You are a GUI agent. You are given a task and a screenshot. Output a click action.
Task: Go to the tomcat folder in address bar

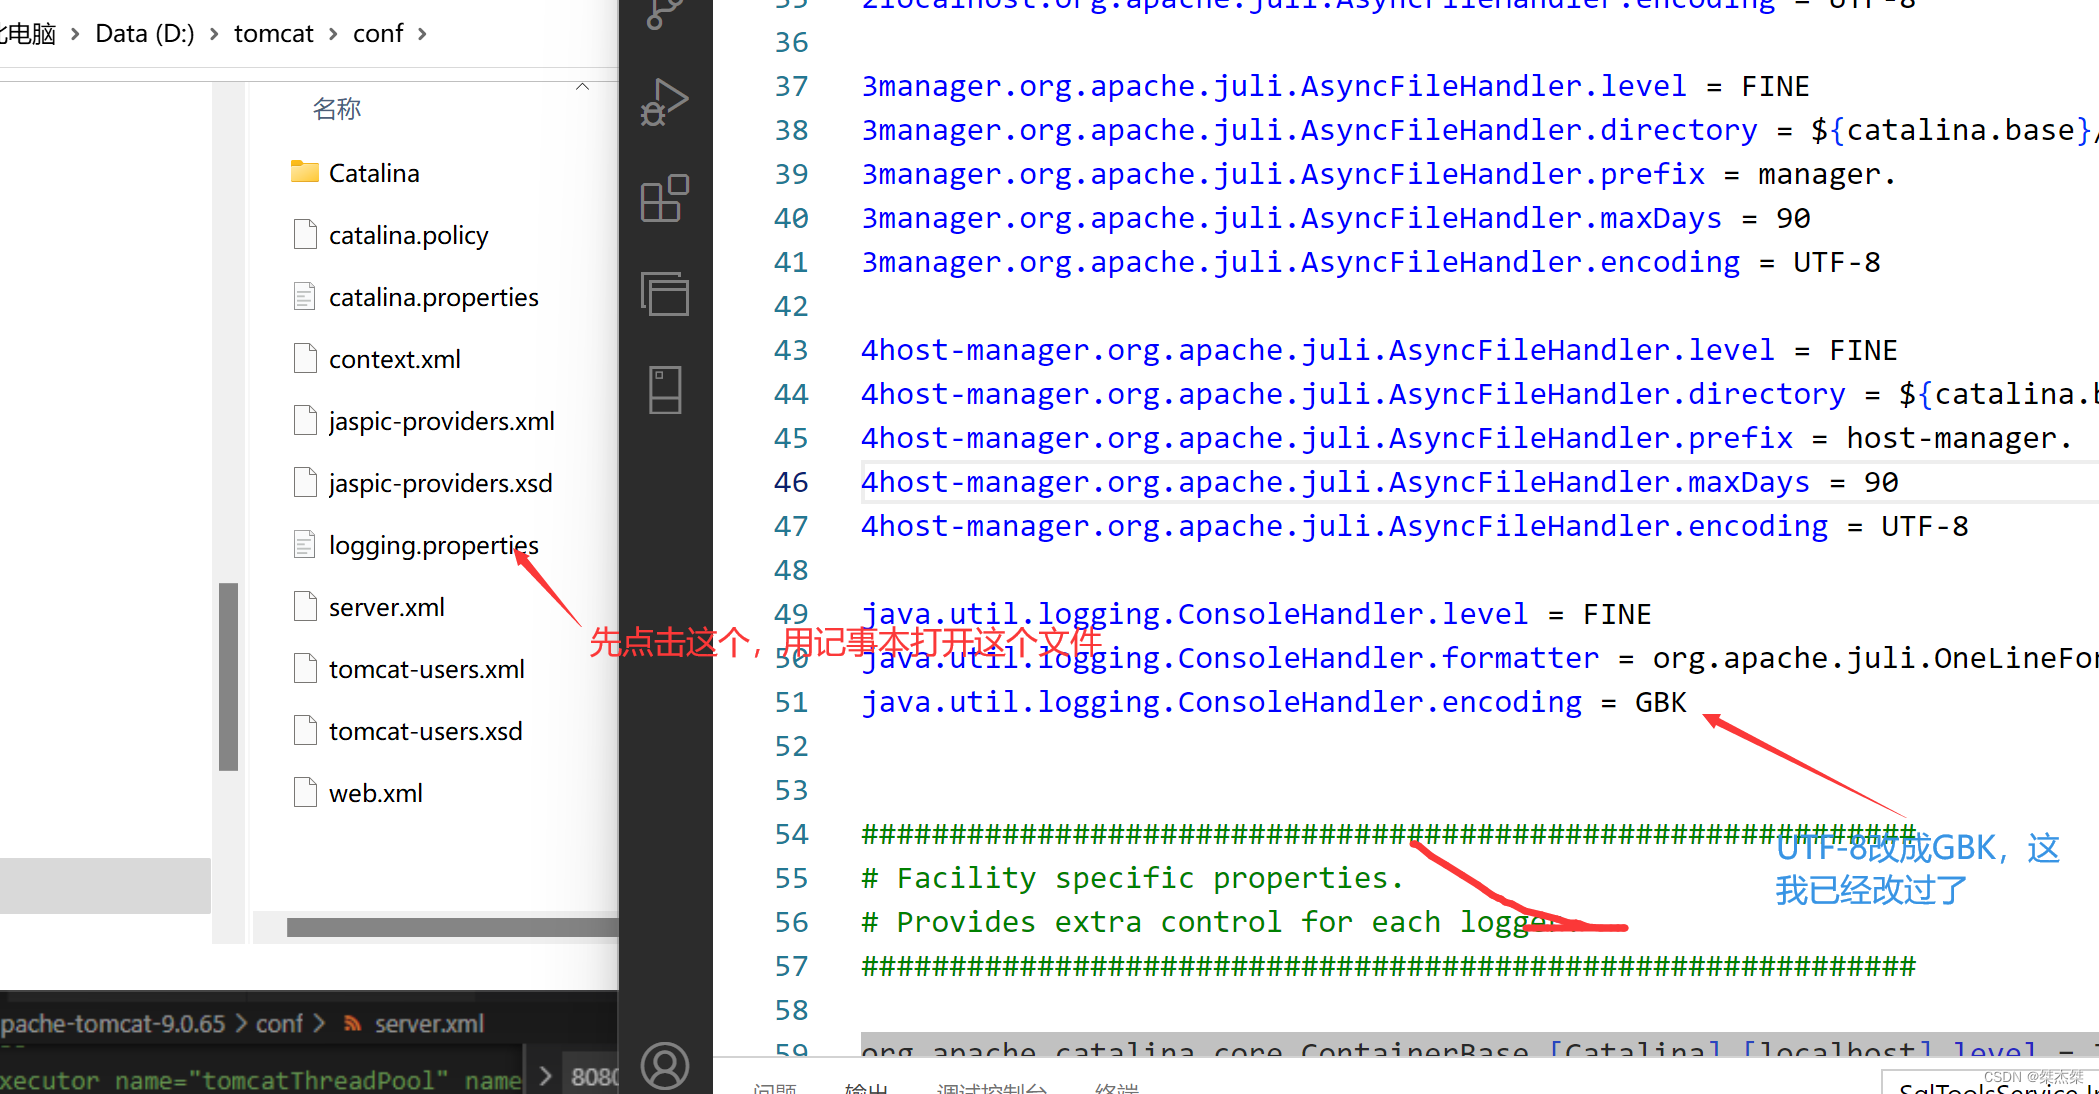pos(274,34)
